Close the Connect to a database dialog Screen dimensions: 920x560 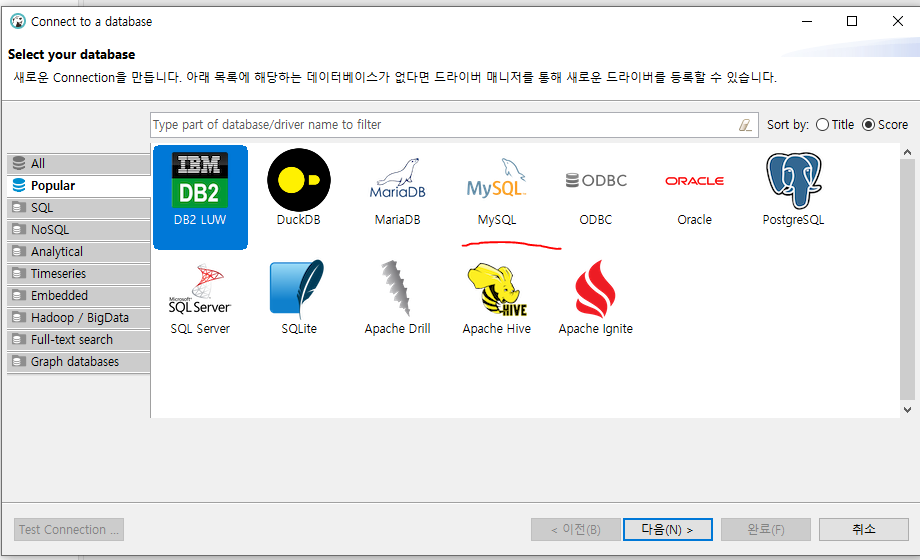(x=898, y=21)
